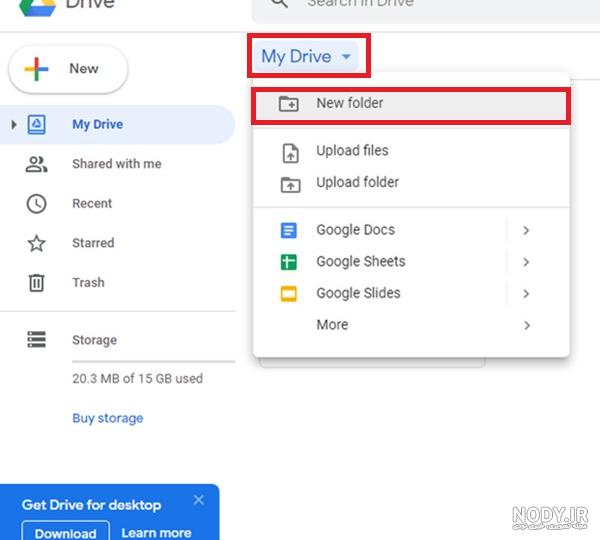Open the My Drive dropdown arrow in the header
Viewport: 600px width, 540px height.
tap(346, 57)
